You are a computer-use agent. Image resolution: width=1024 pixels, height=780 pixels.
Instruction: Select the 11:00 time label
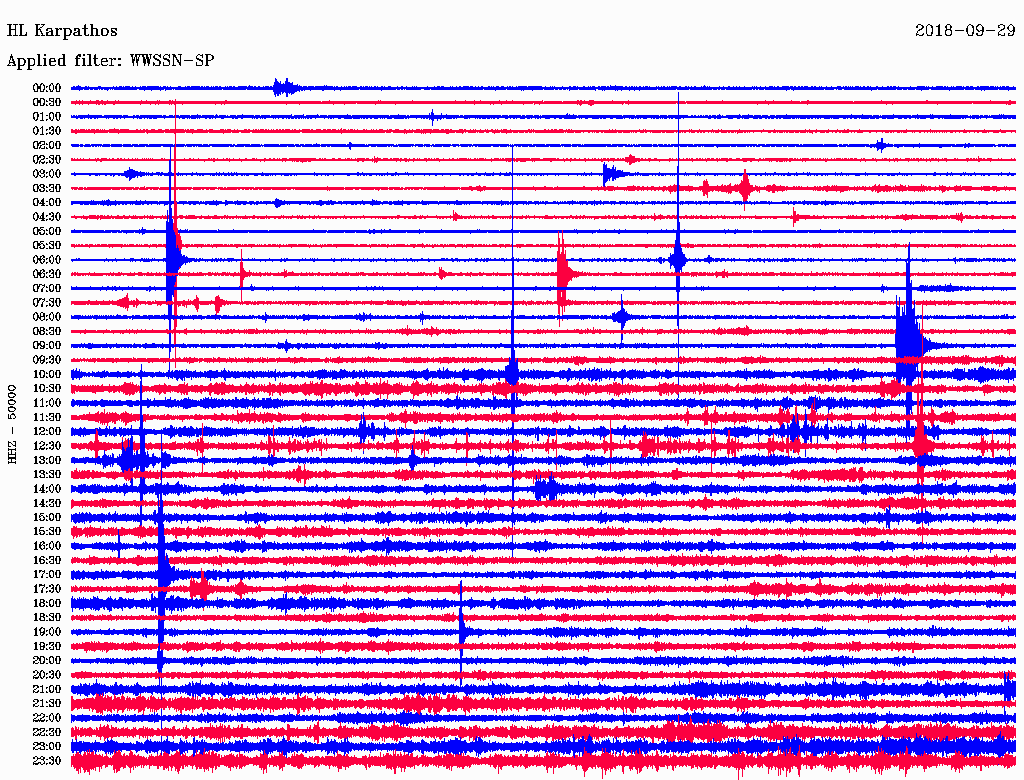click(47, 403)
